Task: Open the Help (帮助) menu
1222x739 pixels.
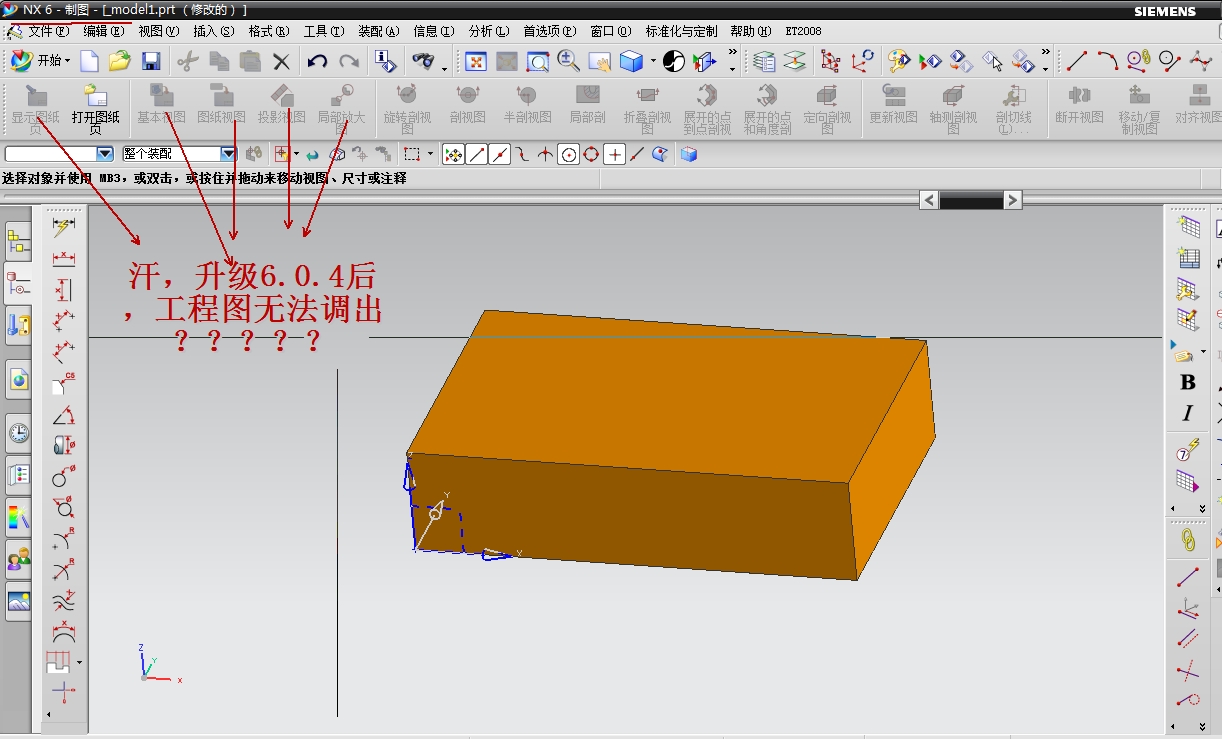Action: click(x=750, y=31)
